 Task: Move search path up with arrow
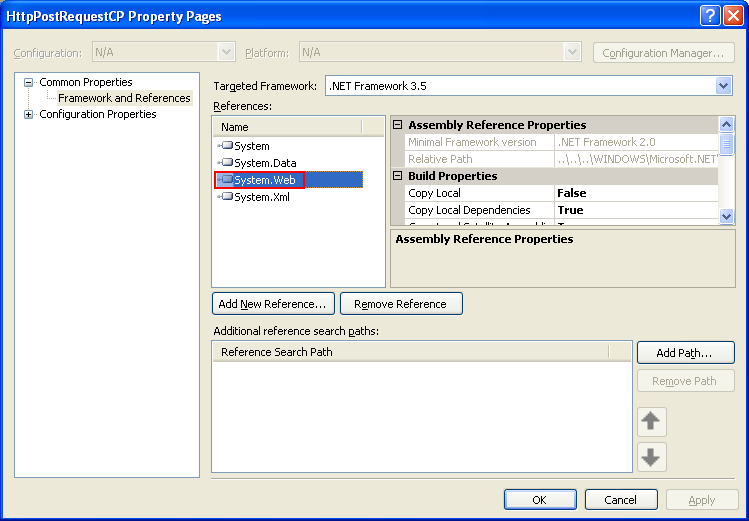[651, 422]
